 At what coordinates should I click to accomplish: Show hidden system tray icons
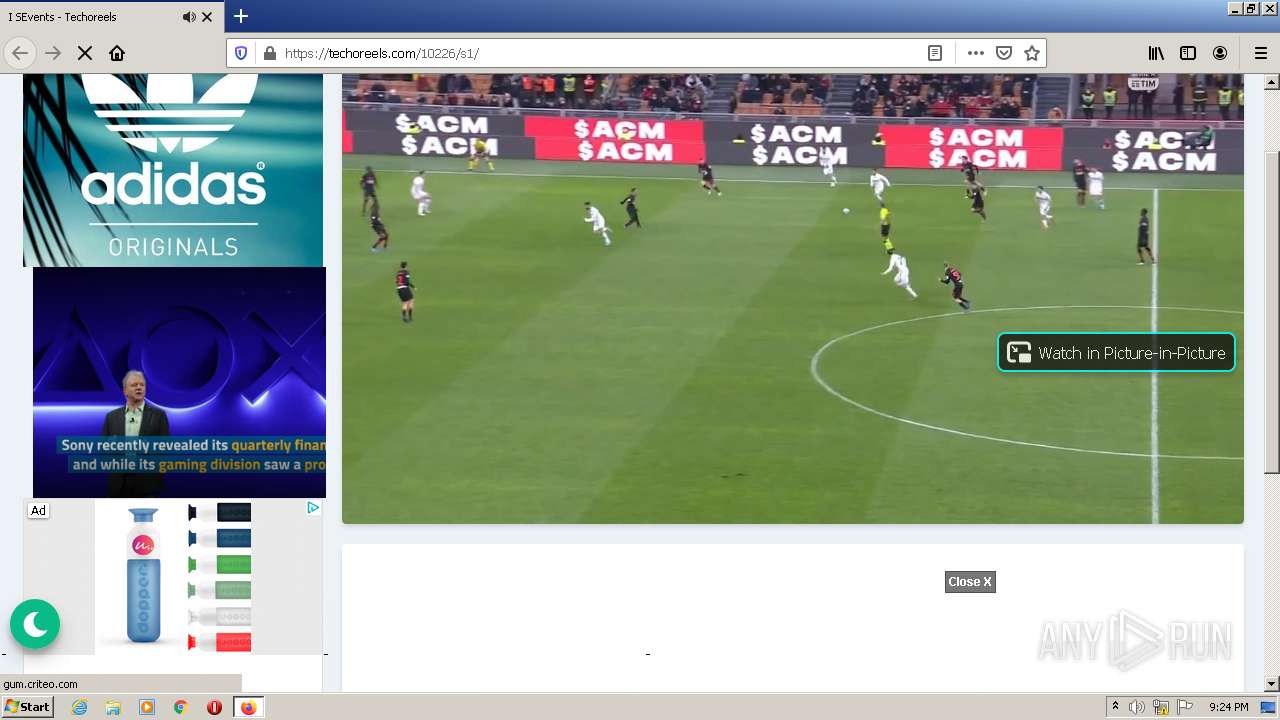coord(1116,707)
